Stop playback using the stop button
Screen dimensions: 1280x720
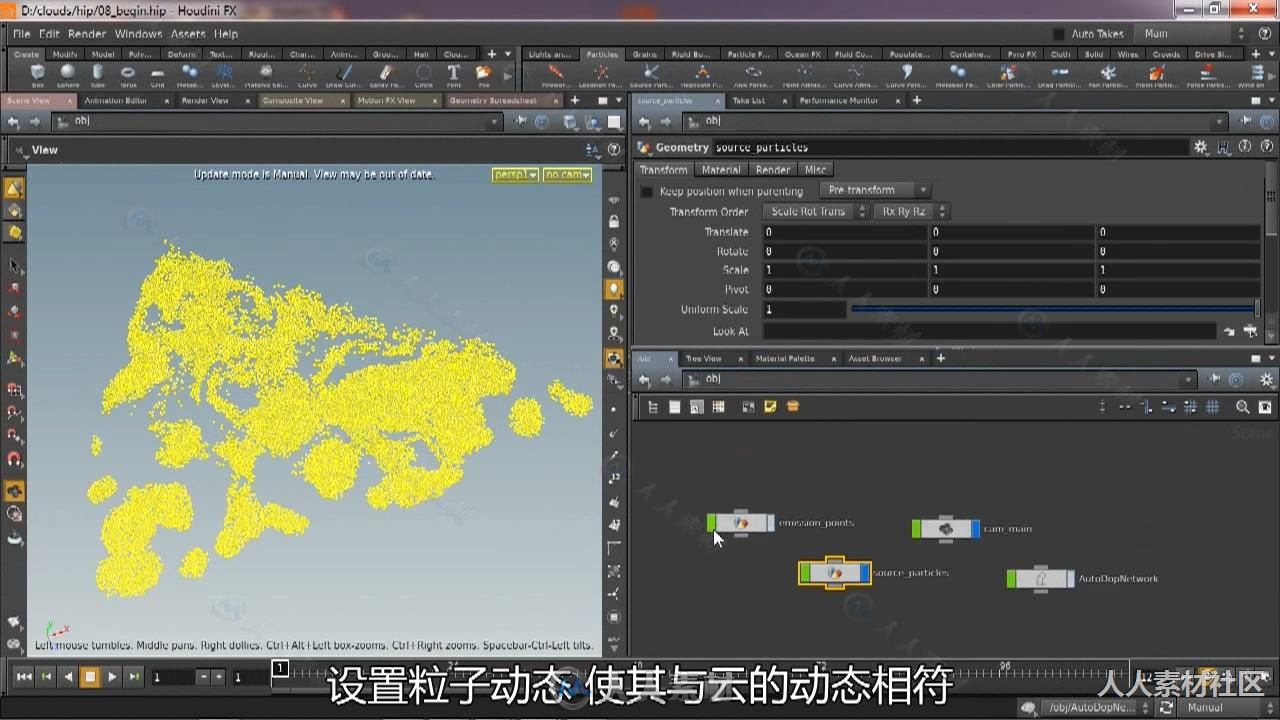pyautogui.click(x=90, y=677)
